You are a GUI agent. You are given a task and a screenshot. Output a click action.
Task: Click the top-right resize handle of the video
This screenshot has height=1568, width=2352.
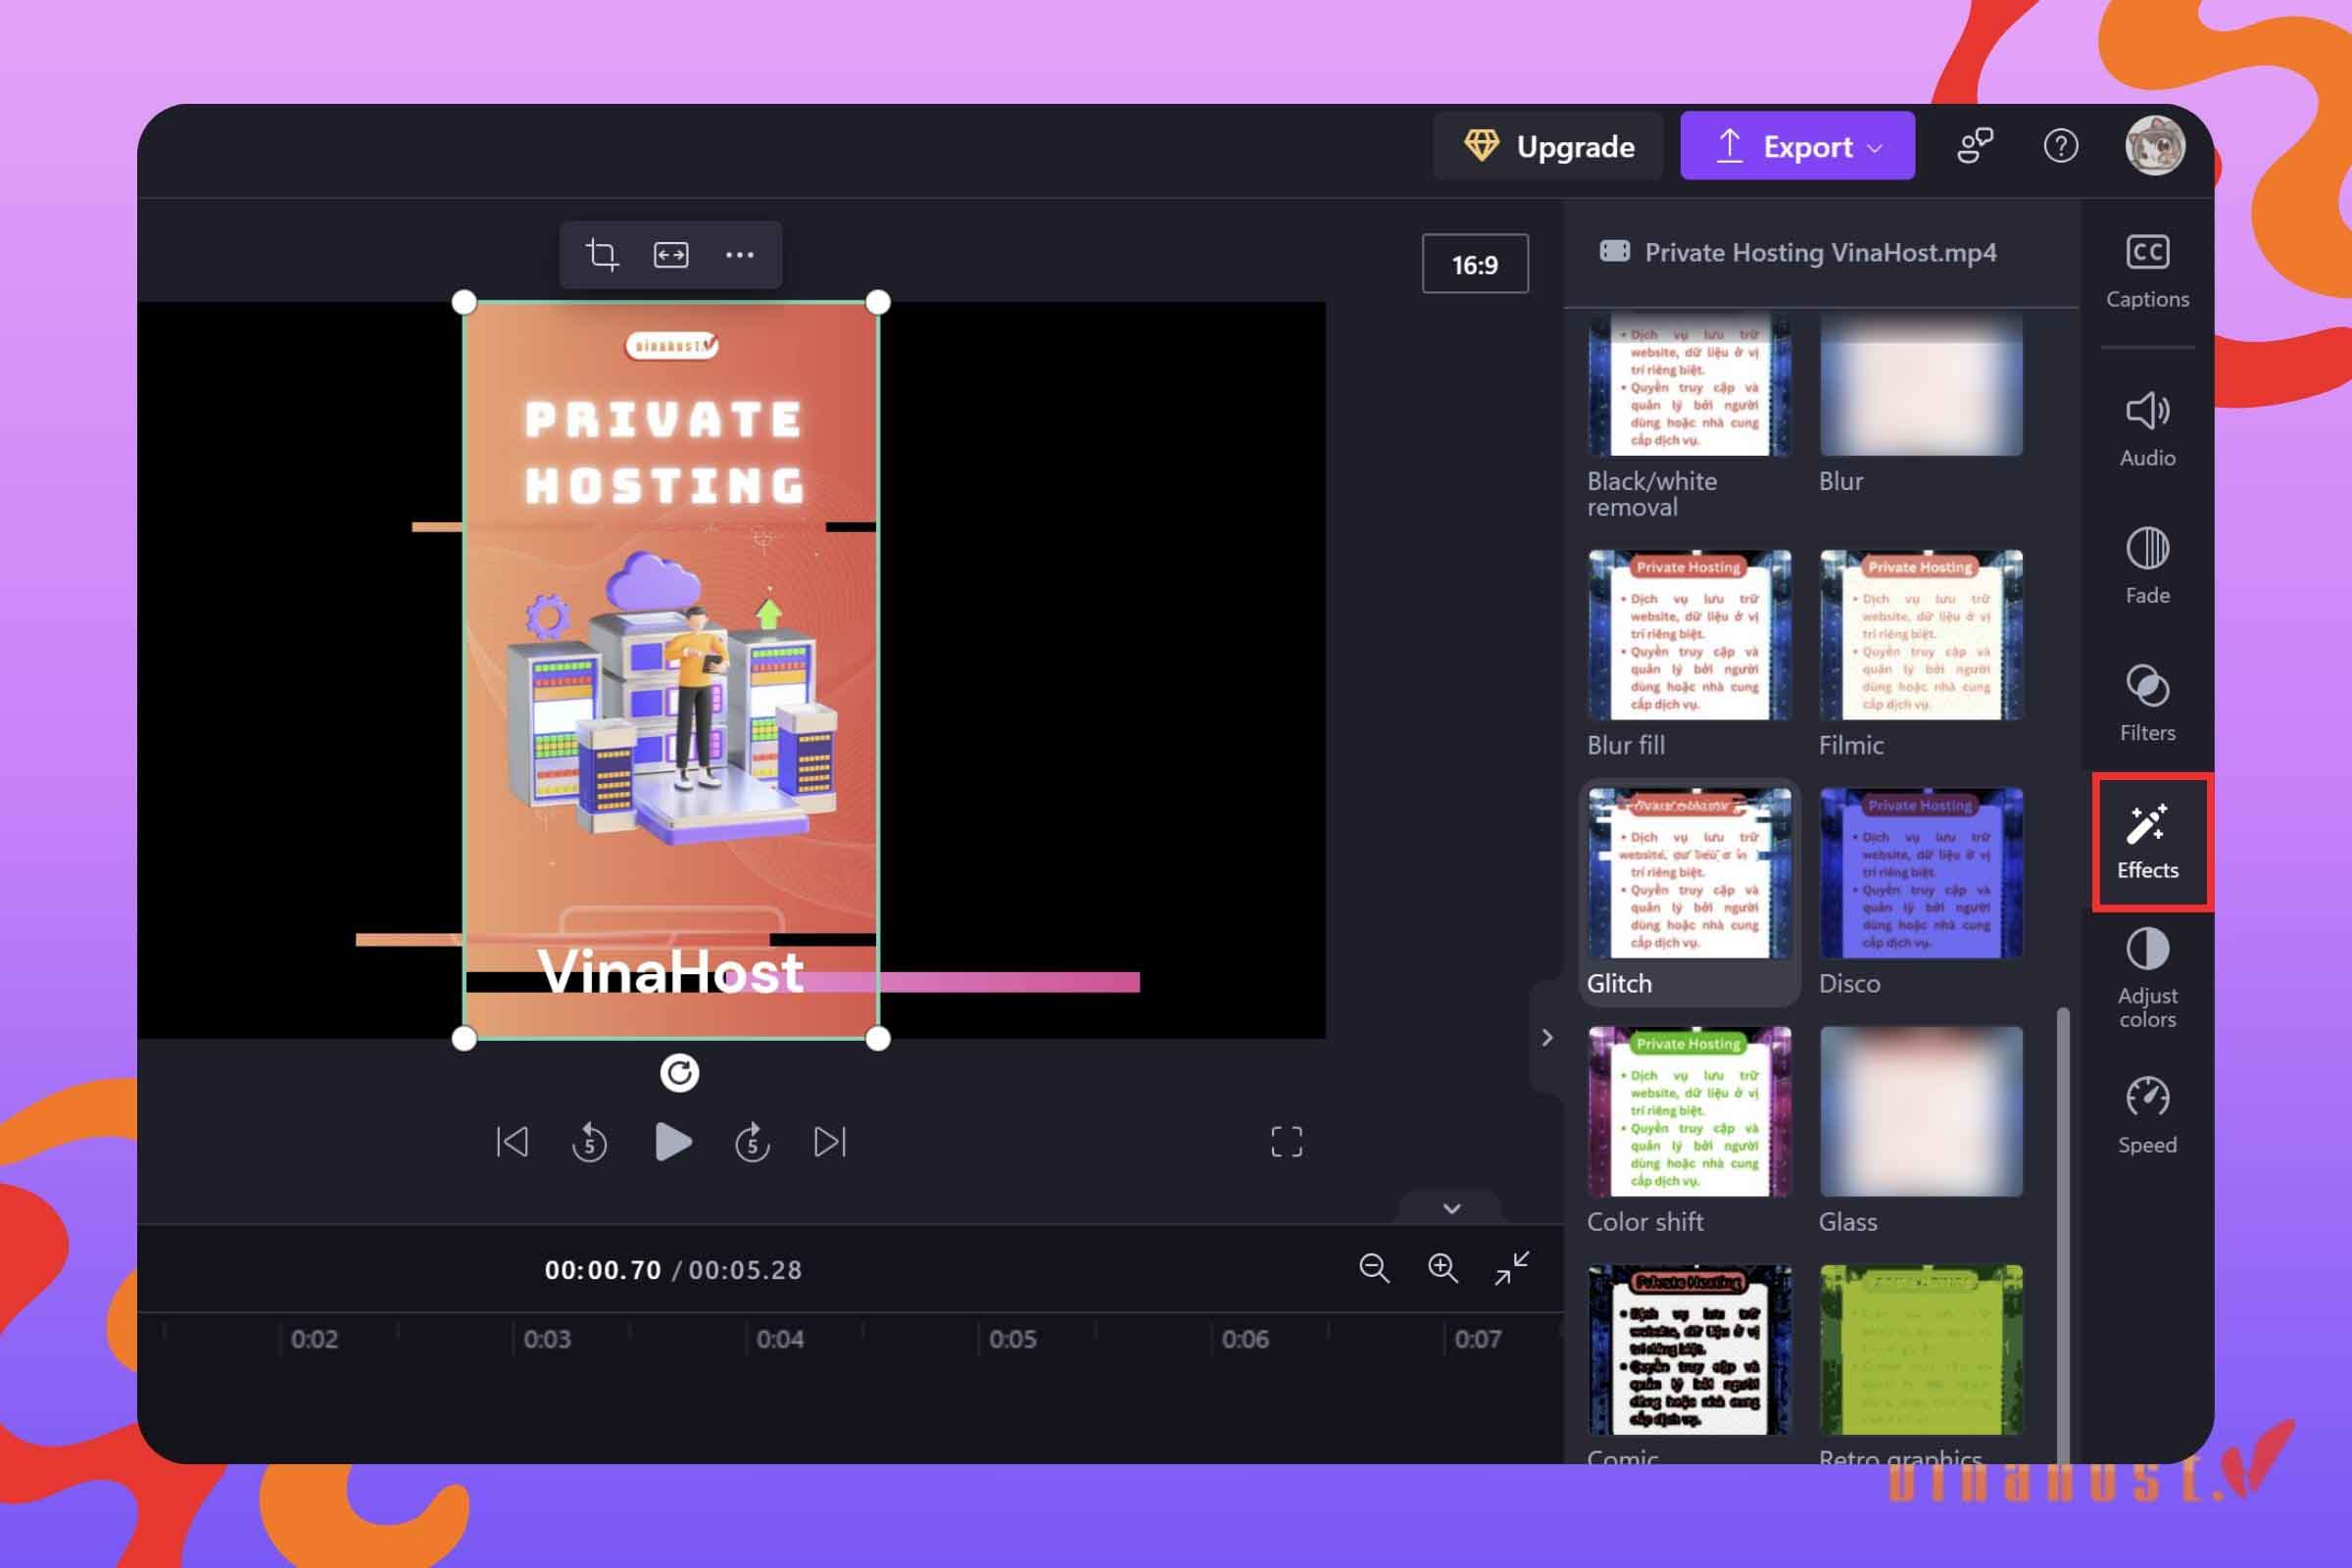(877, 302)
